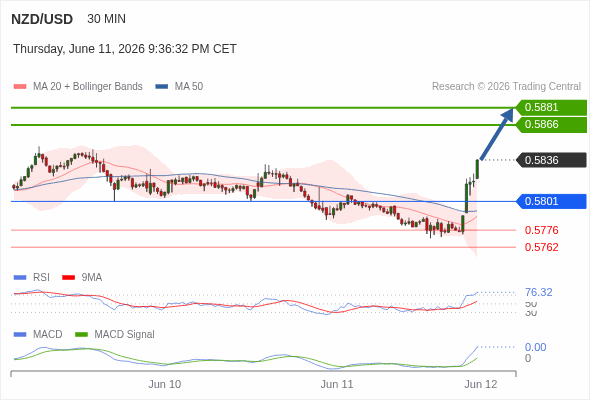Image resolution: width=590 pixels, height=400 pixels.
Task: Click the 9MA red legend marker
Action: [68, 277]
